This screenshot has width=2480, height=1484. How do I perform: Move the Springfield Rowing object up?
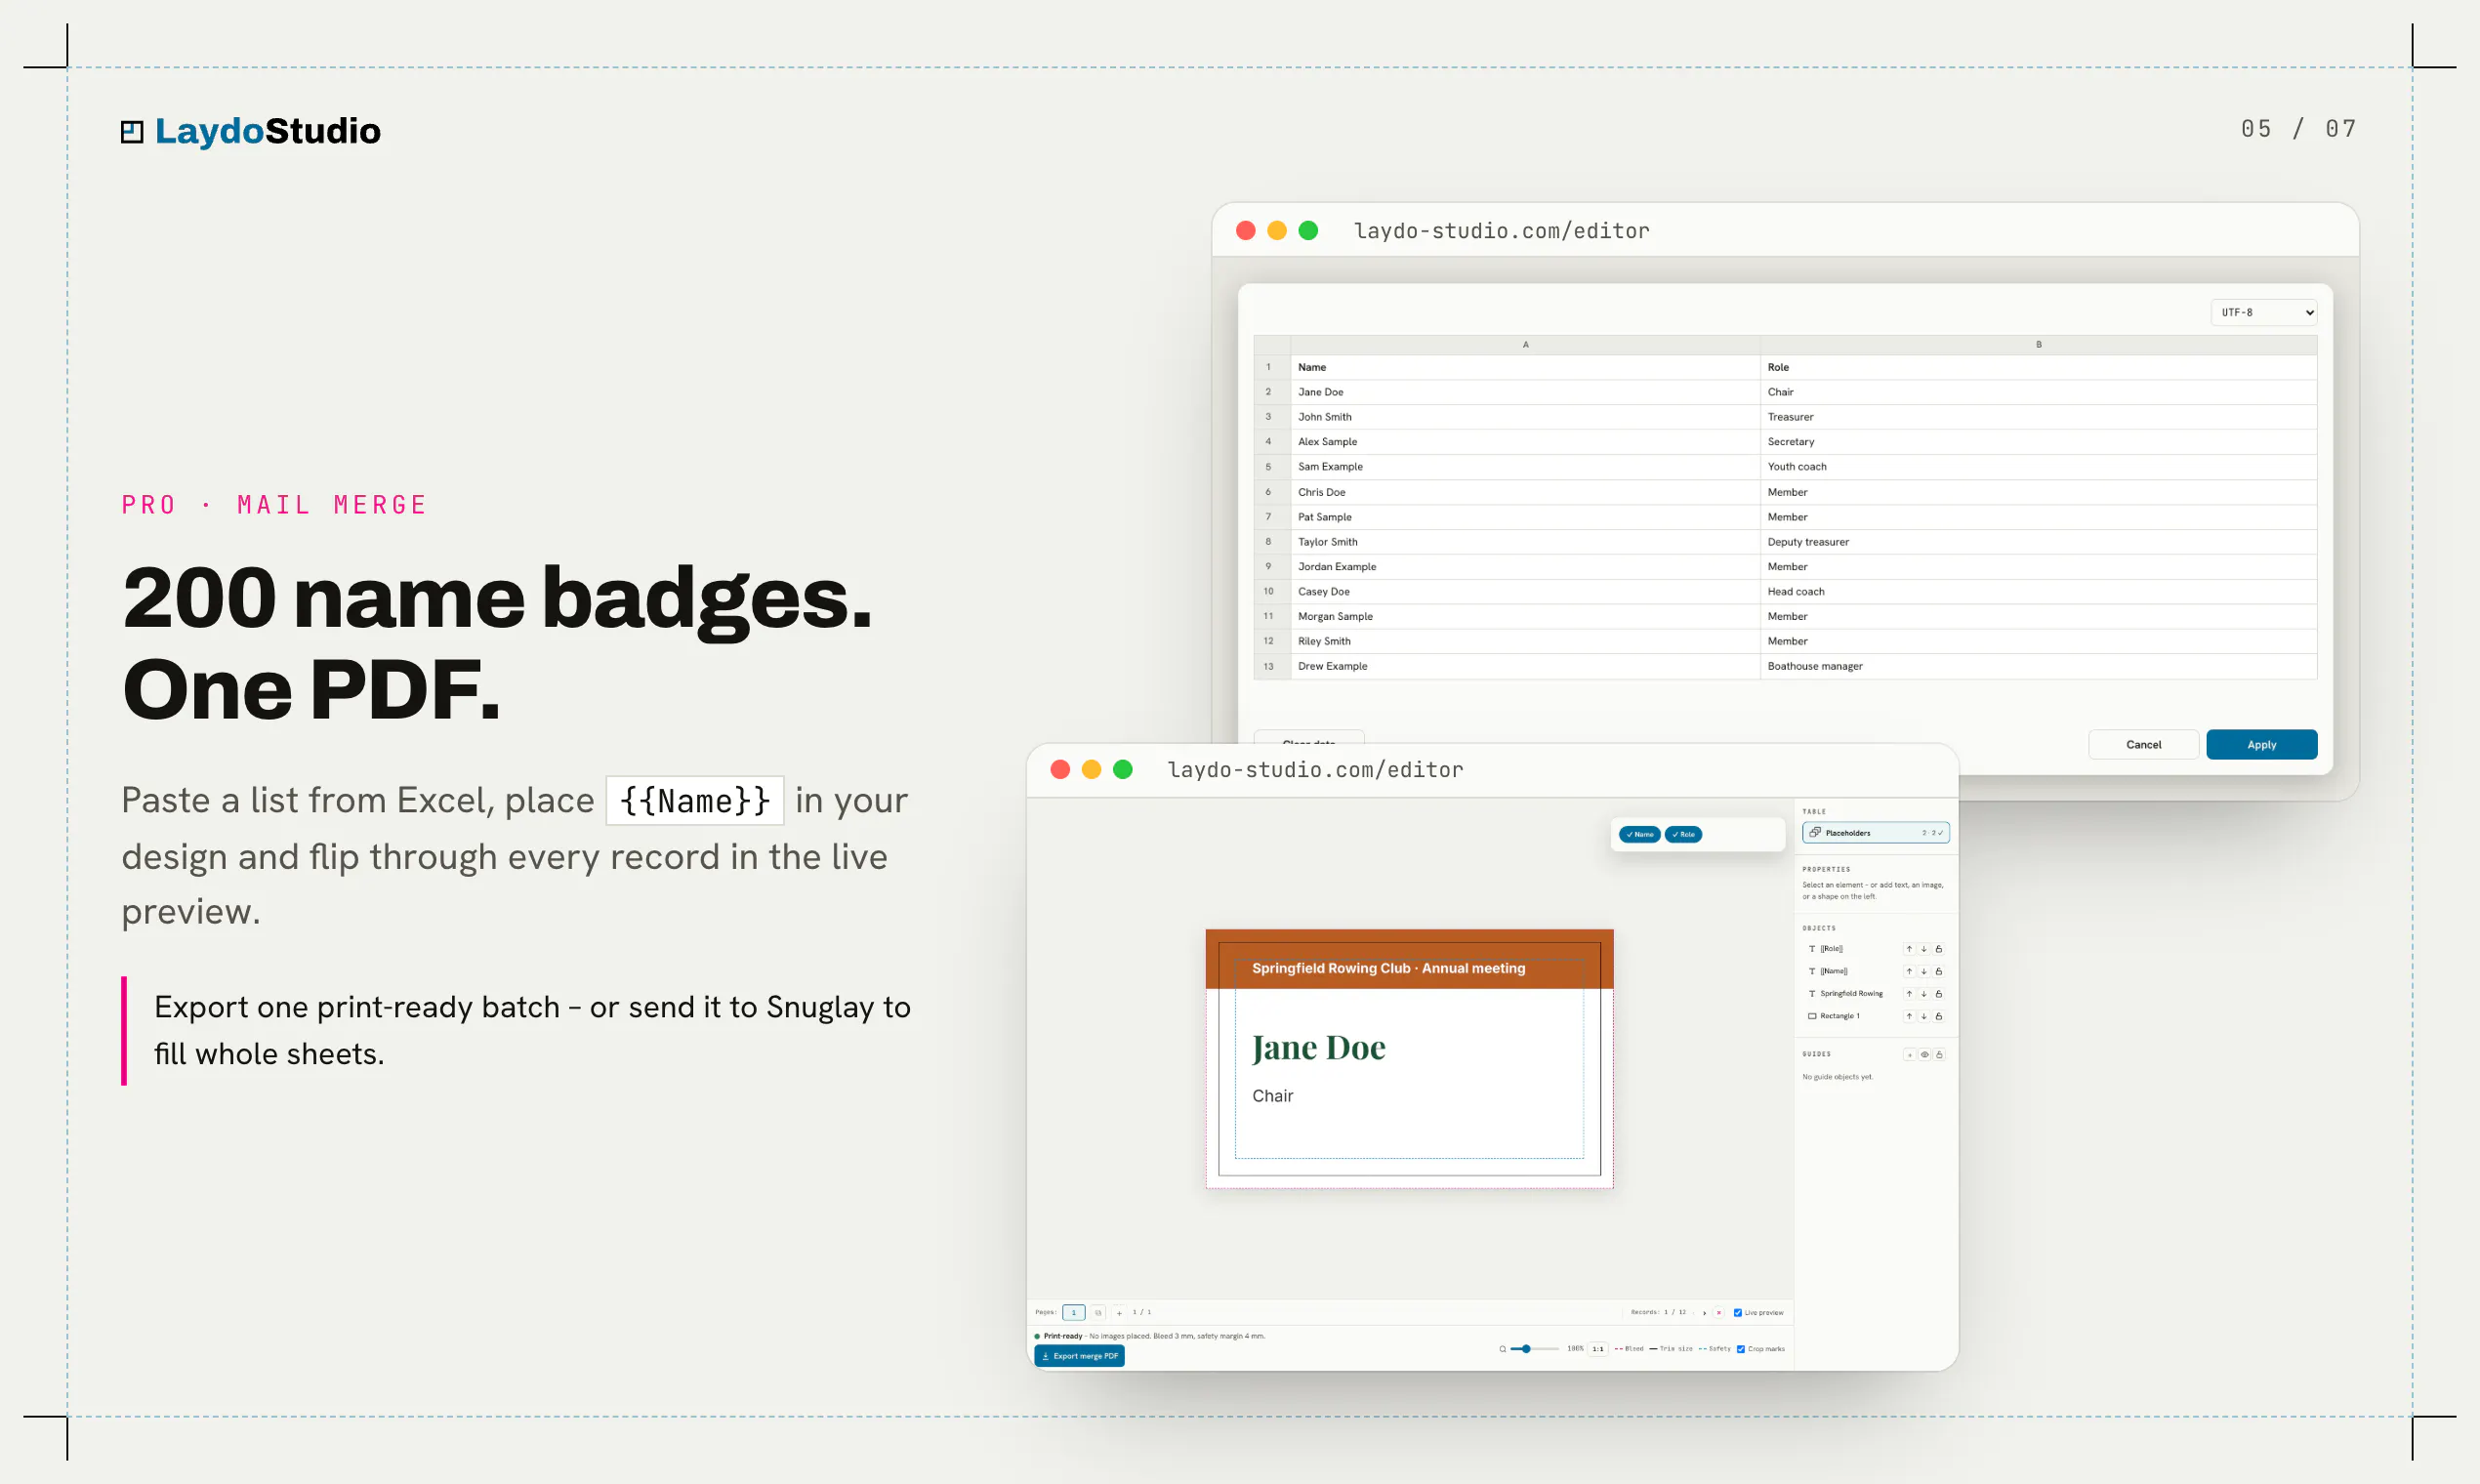click(x=1908, y=994)
